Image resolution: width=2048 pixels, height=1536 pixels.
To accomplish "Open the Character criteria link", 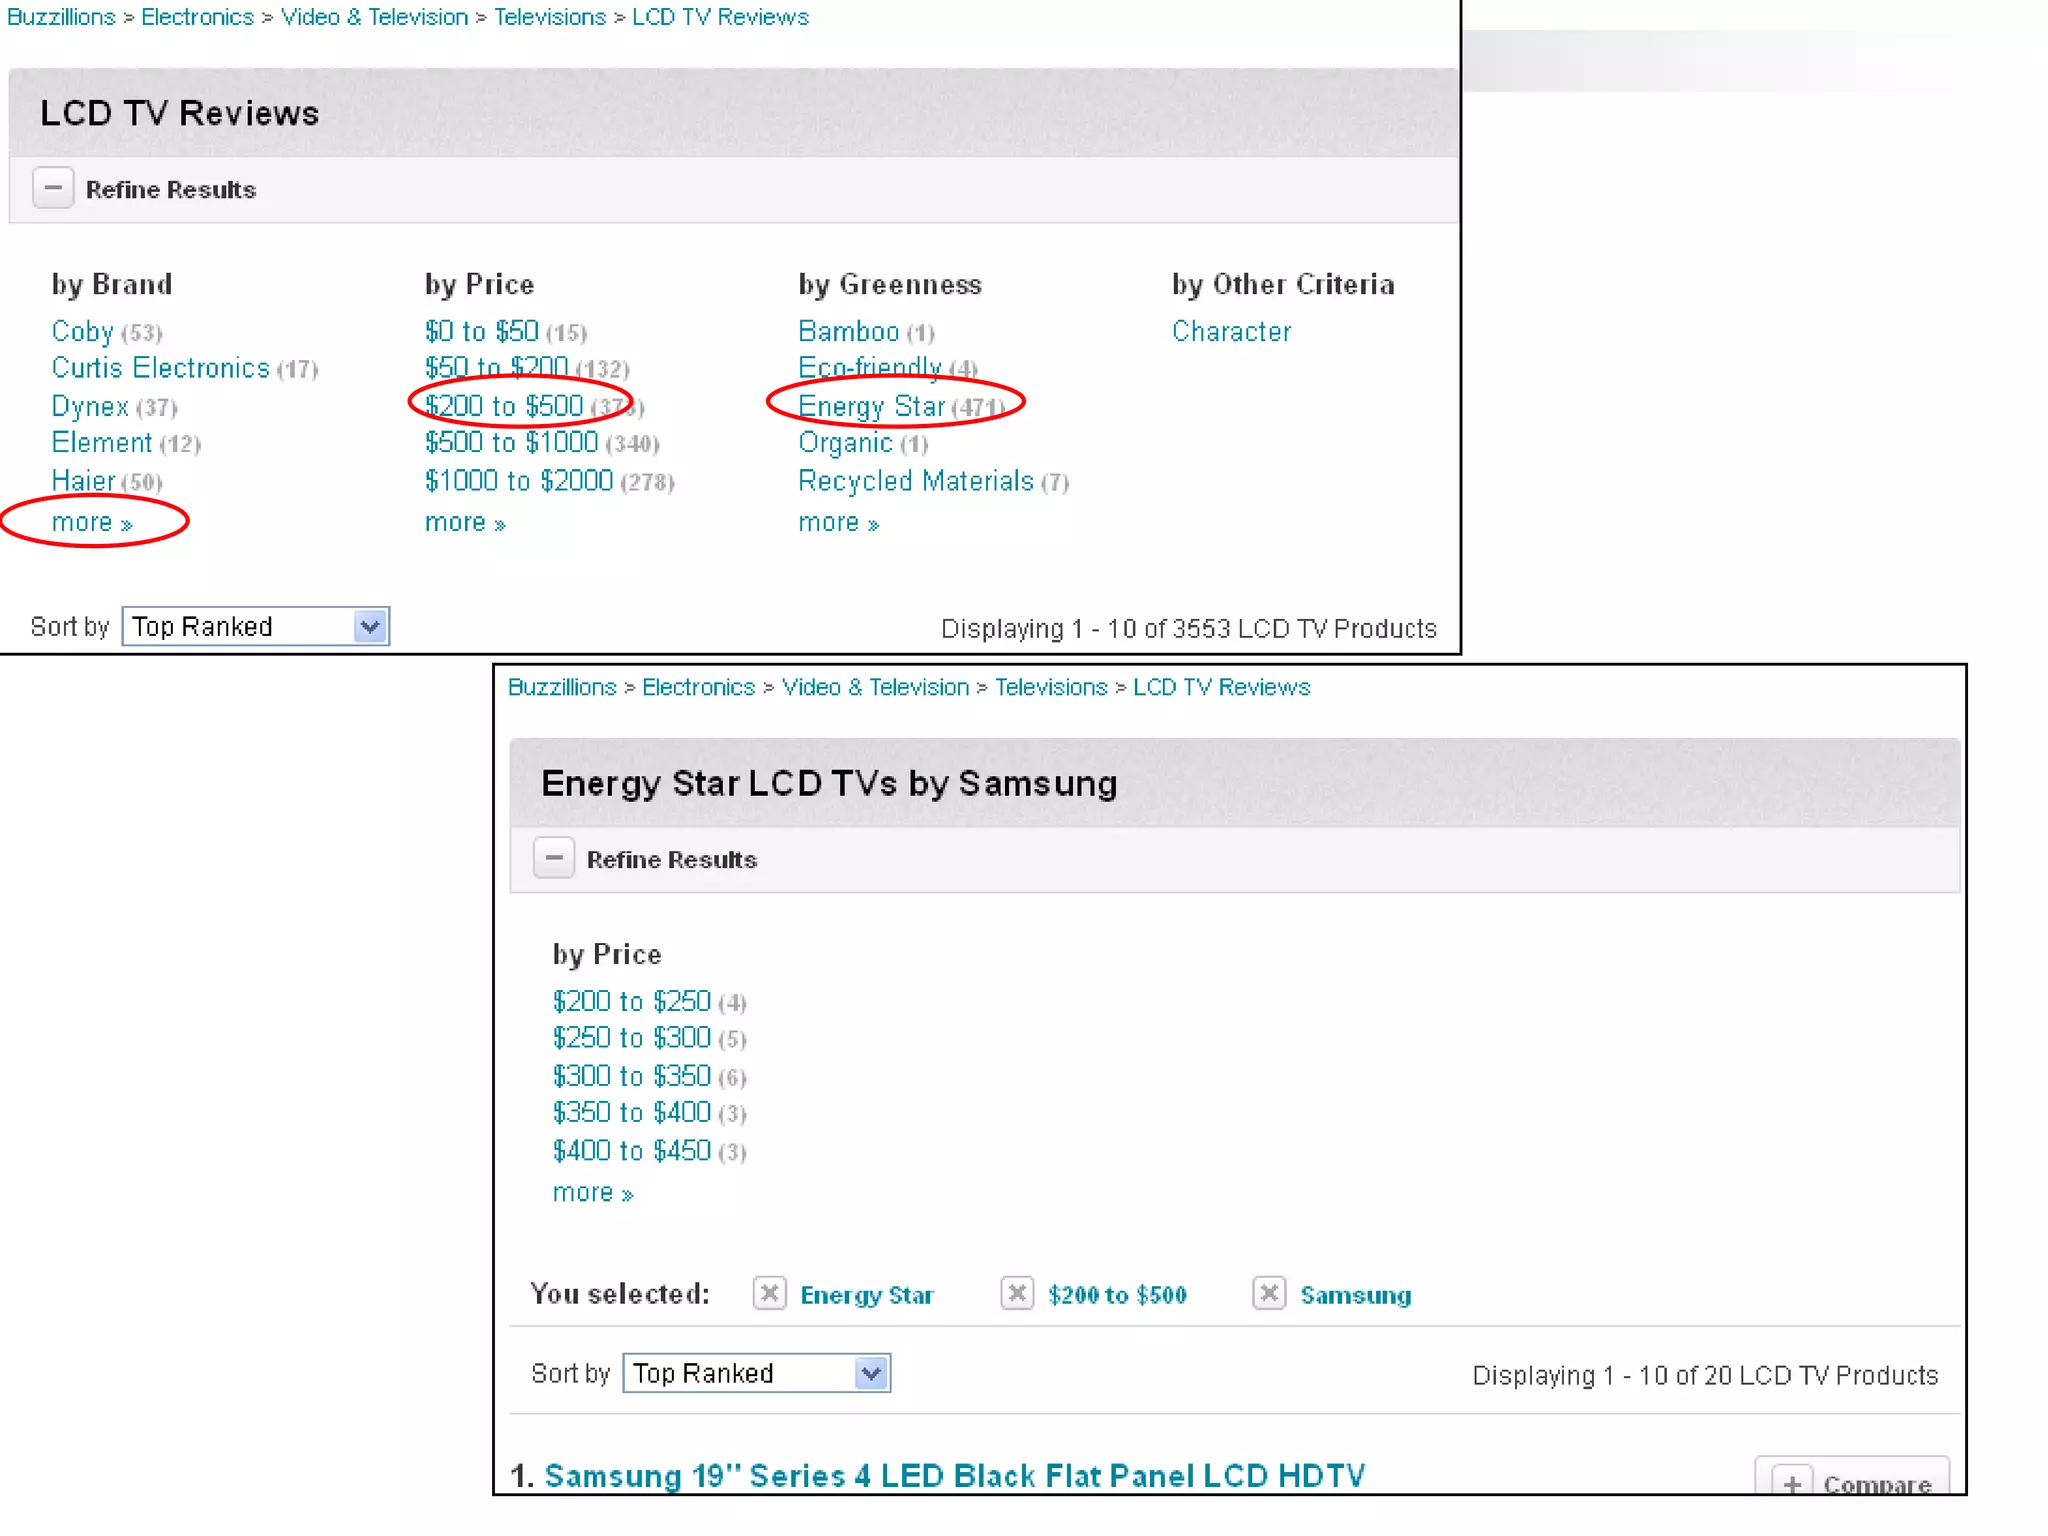I will click(x=1231, y=331).
